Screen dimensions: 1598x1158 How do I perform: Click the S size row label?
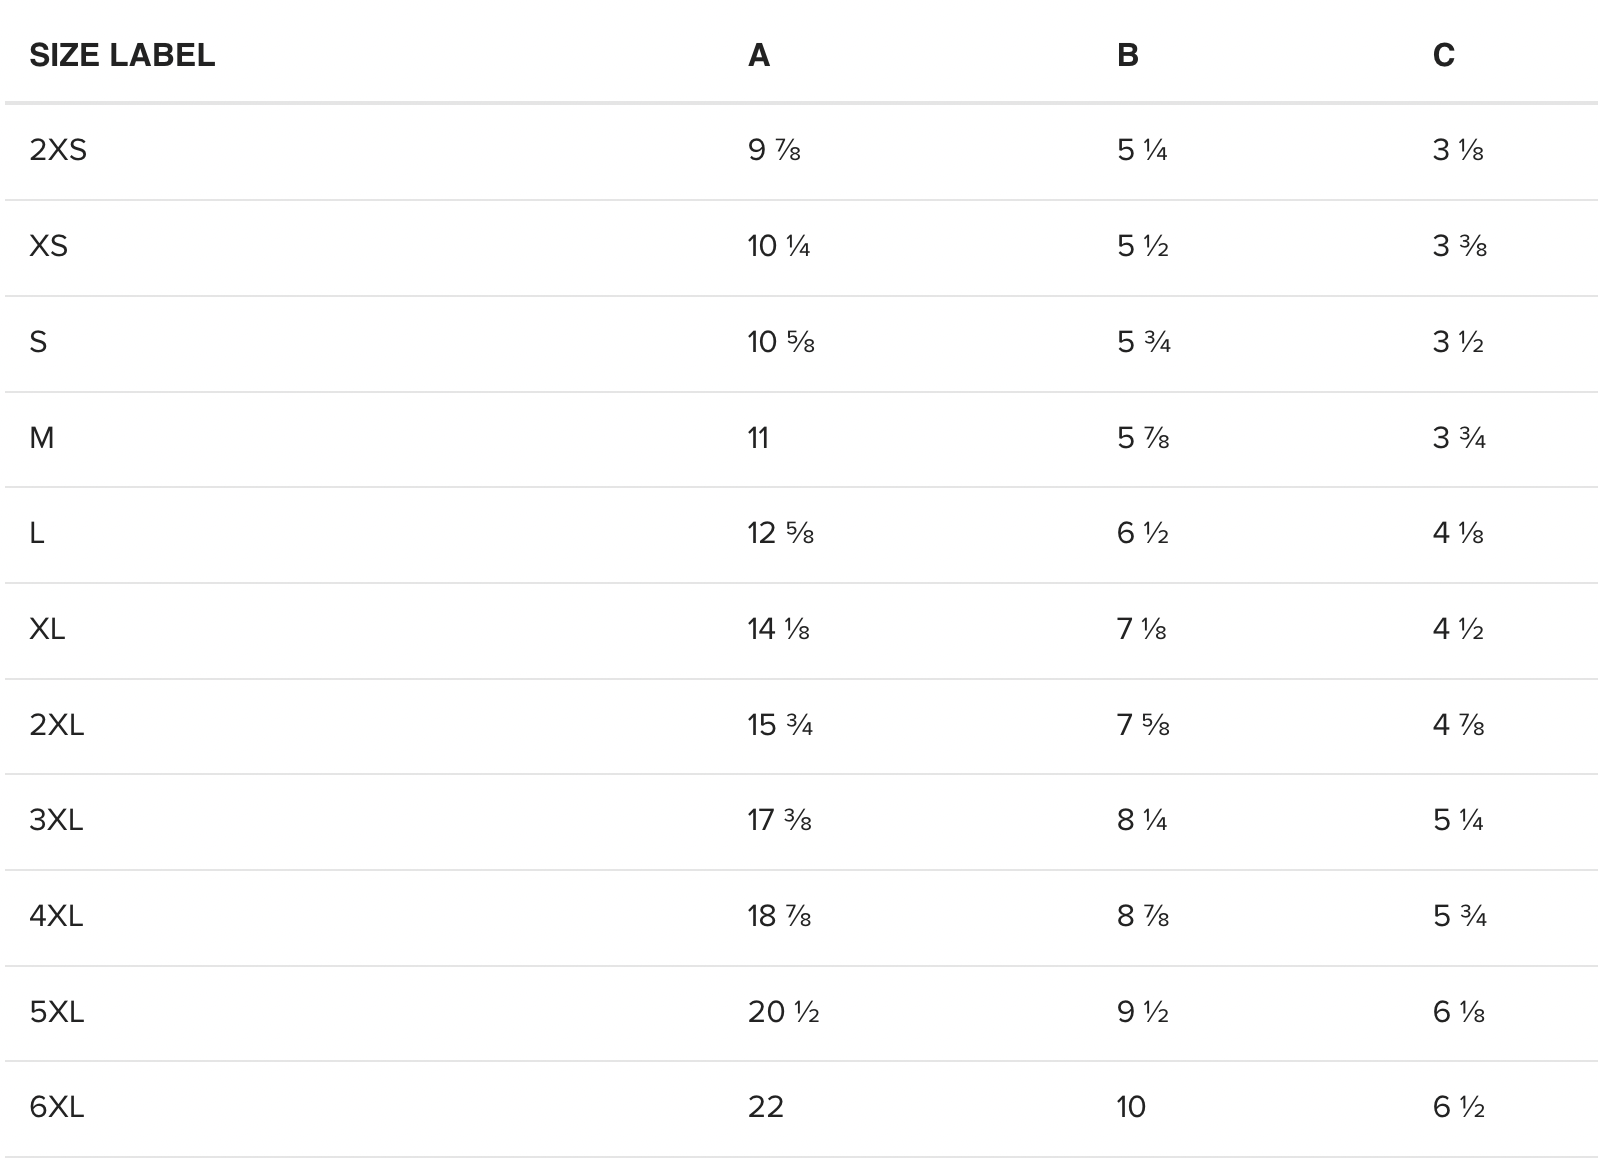(38, 342)
